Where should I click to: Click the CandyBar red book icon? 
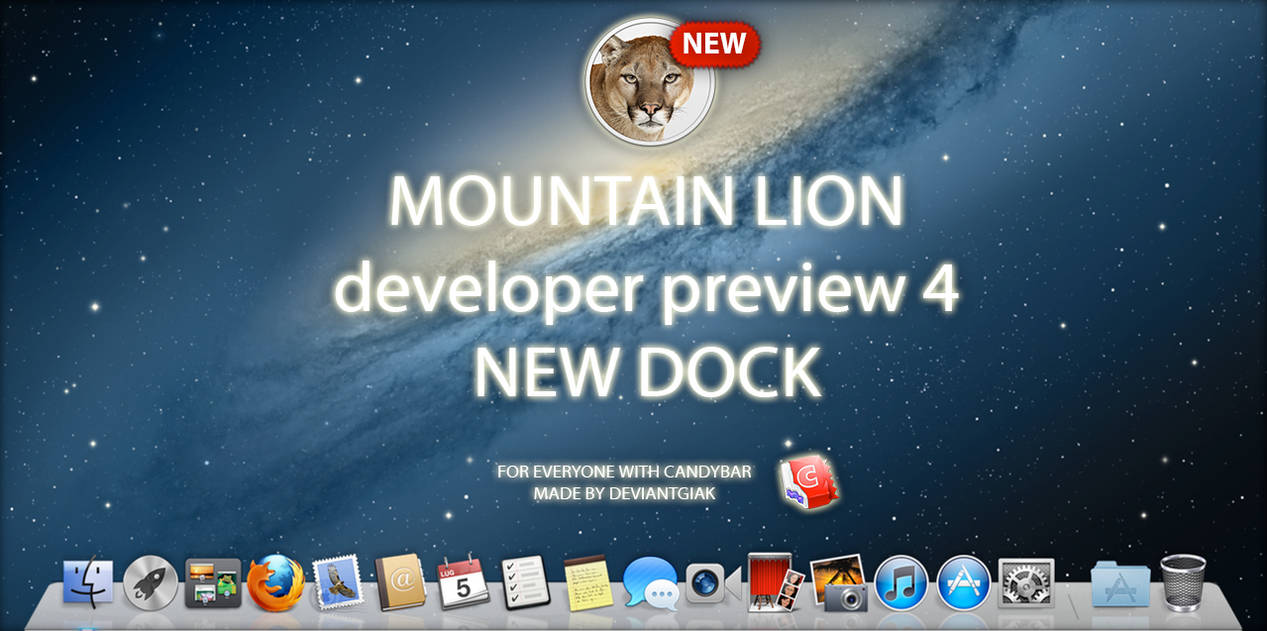809,481
